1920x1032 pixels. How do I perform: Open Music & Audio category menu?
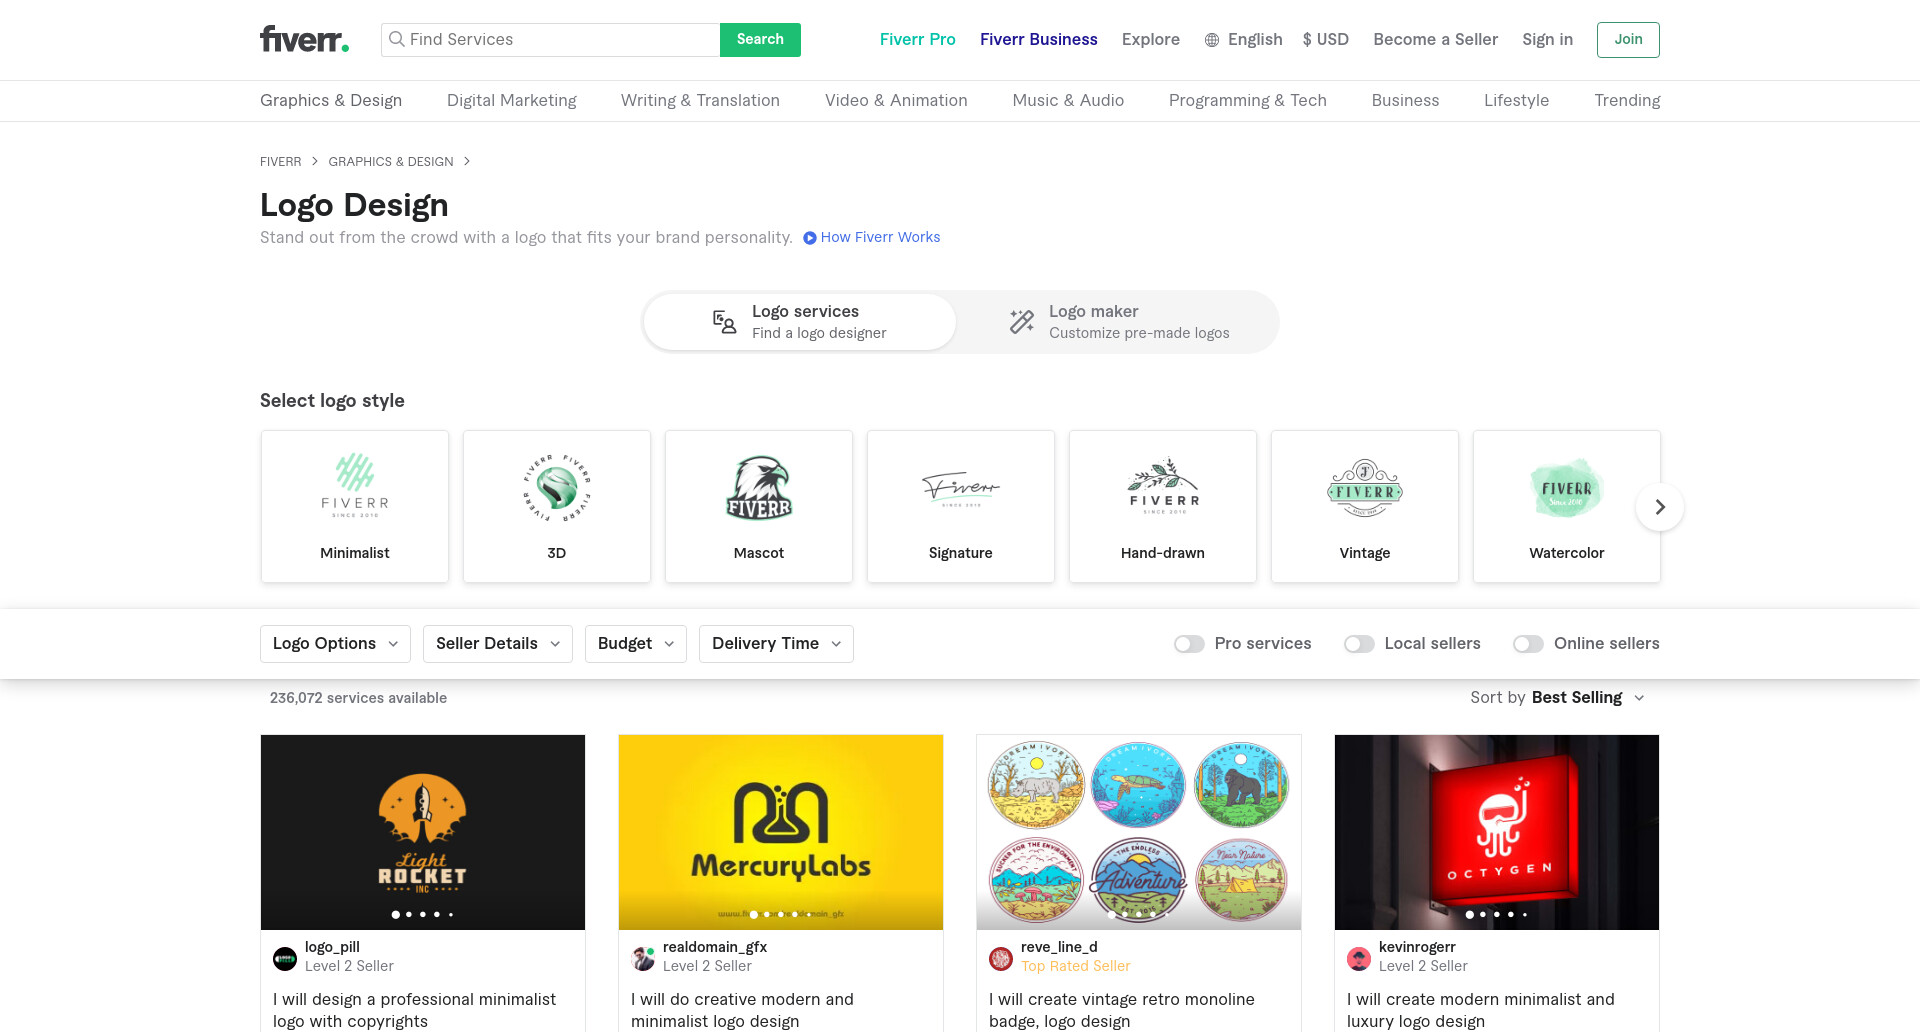(x=1068, y=101)
